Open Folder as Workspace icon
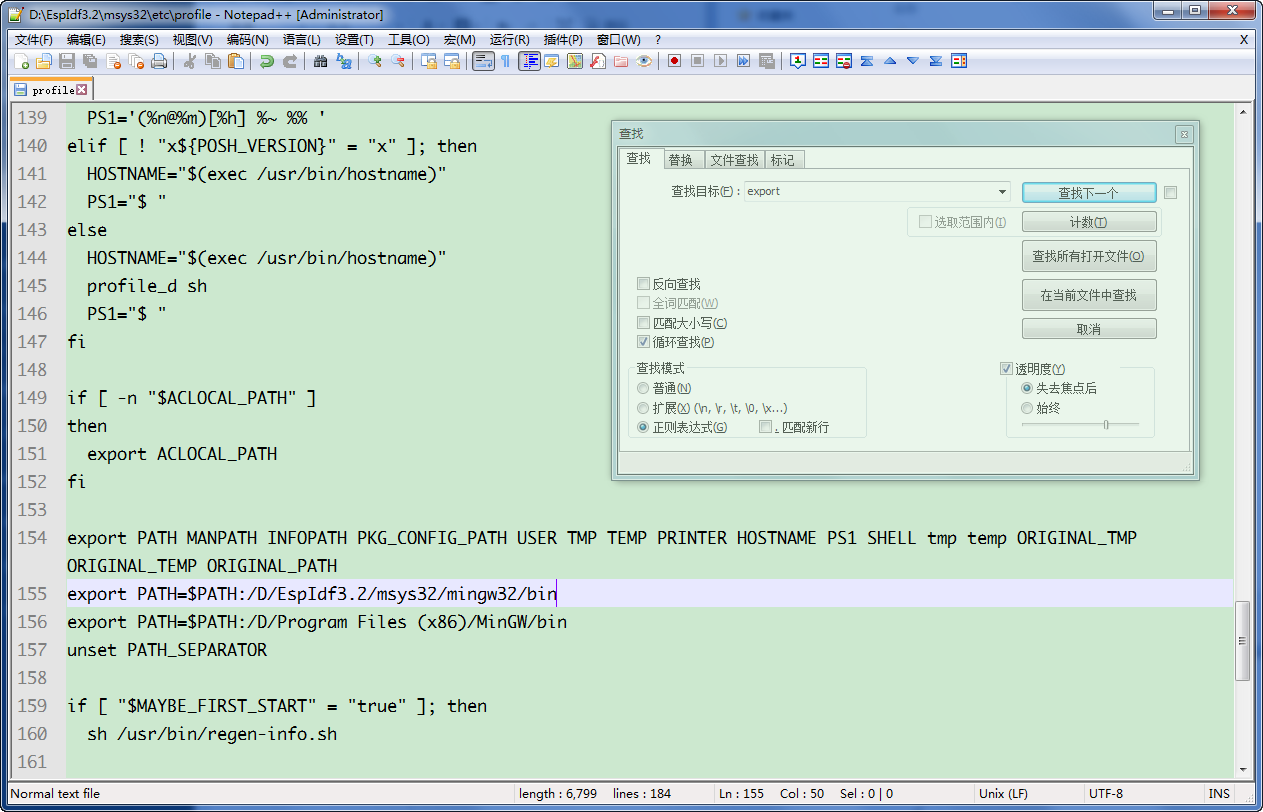This screenshot has height=812, width=1263. click(620, 61)
